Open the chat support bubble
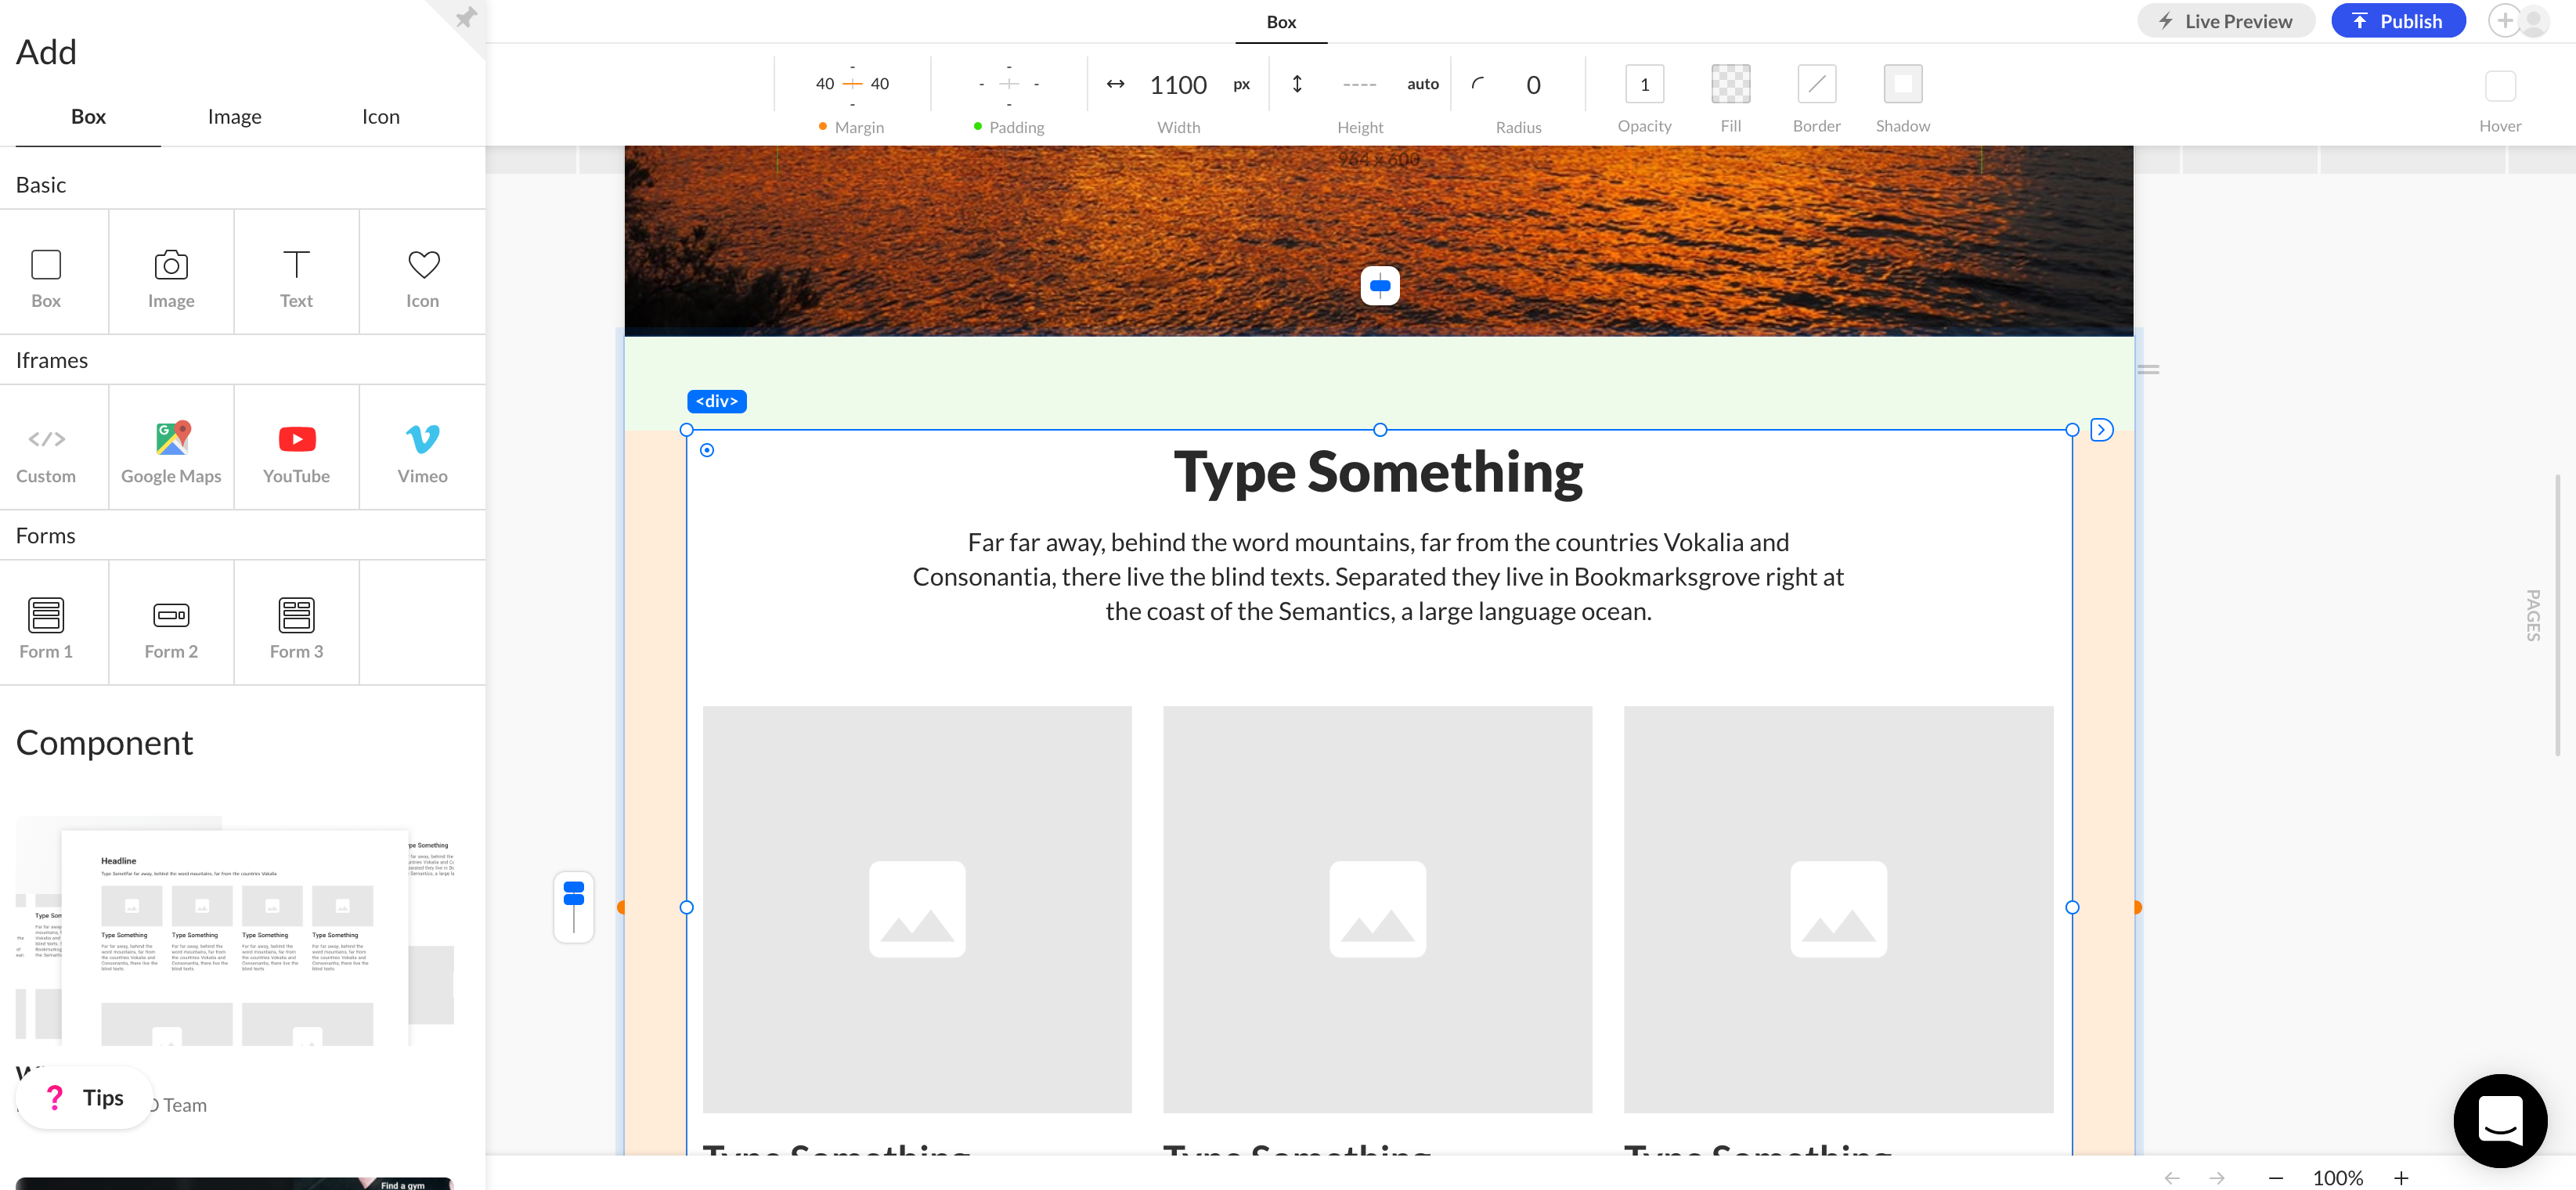The width and height of the screenshot is (2576, 1190). (2500, 1121)
